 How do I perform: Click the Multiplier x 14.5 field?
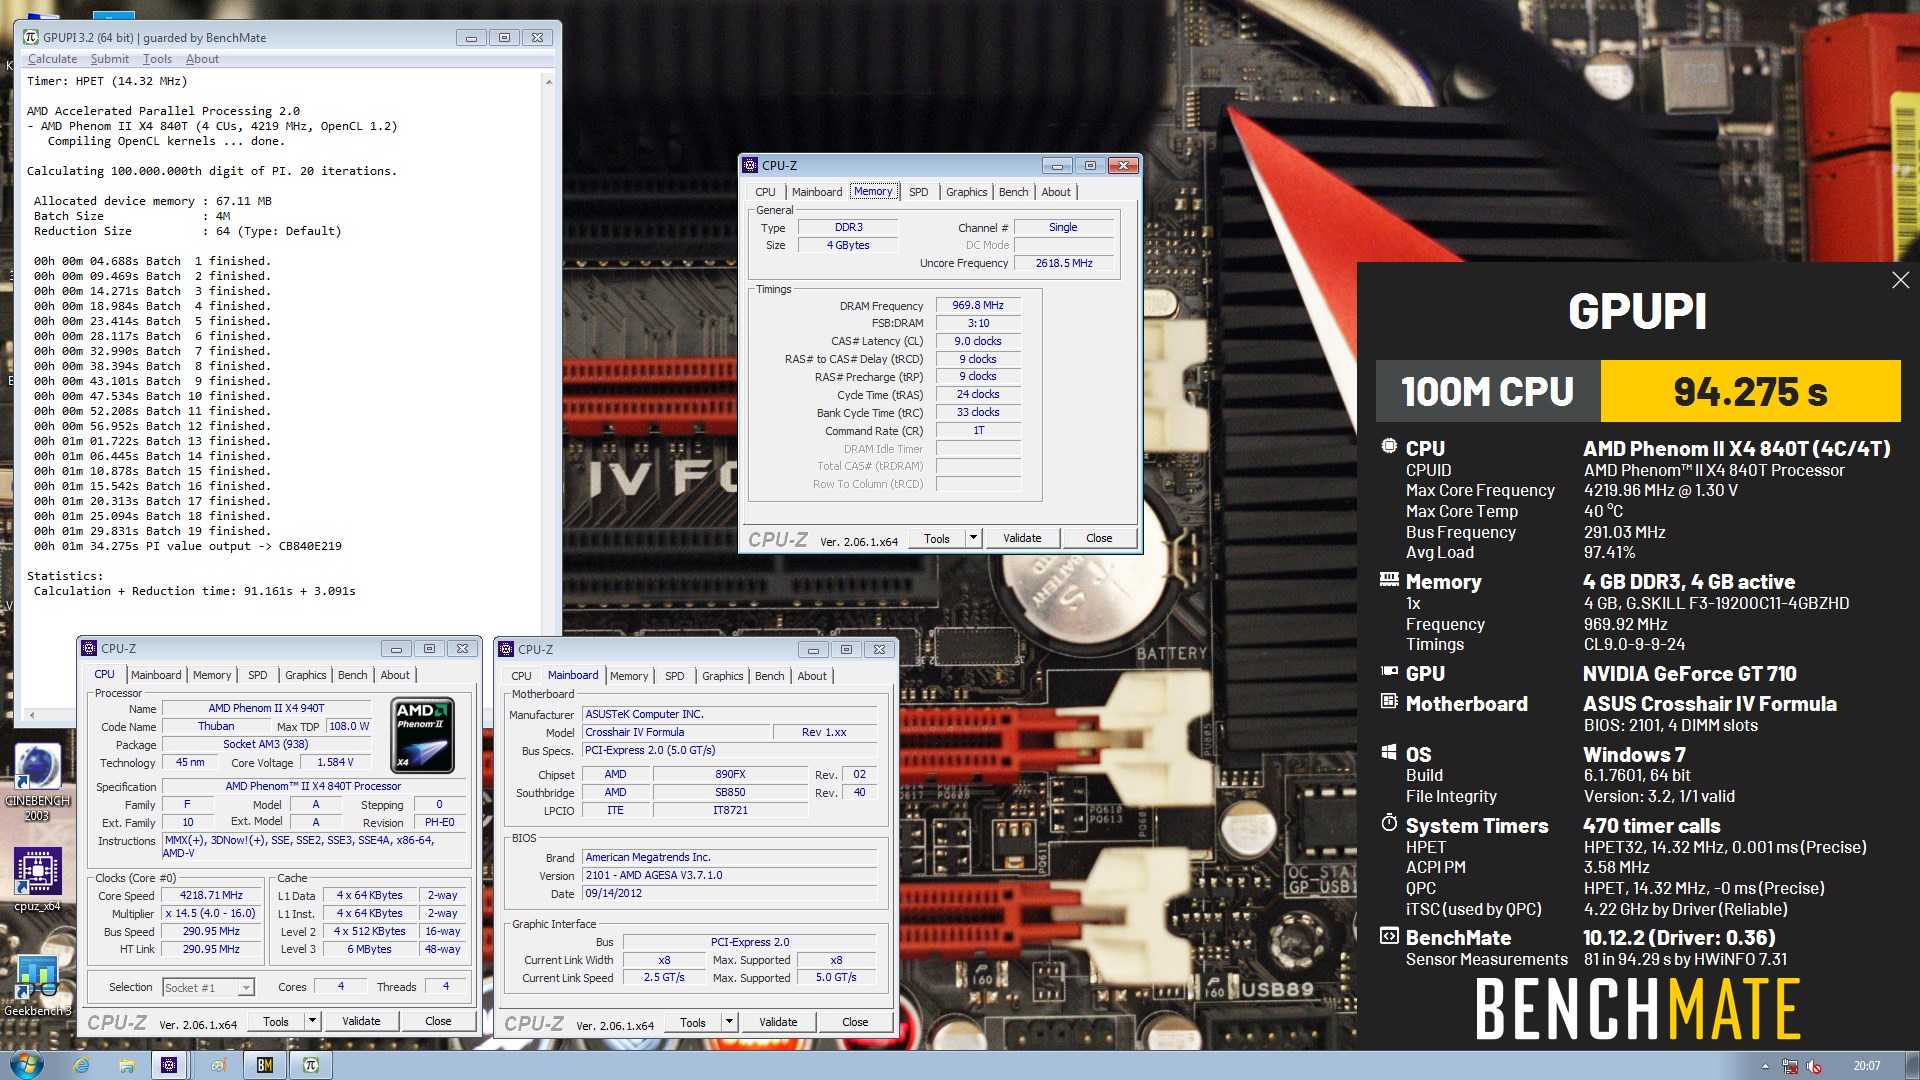coord(211,914)
